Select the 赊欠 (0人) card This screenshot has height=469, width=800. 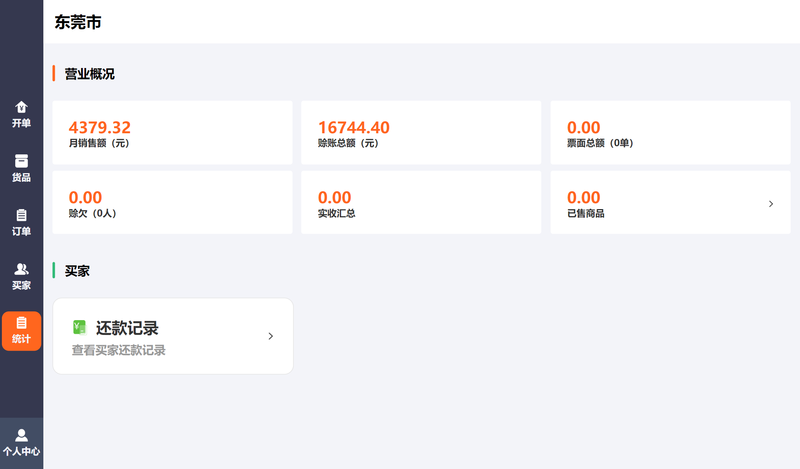tap(172, 202)
